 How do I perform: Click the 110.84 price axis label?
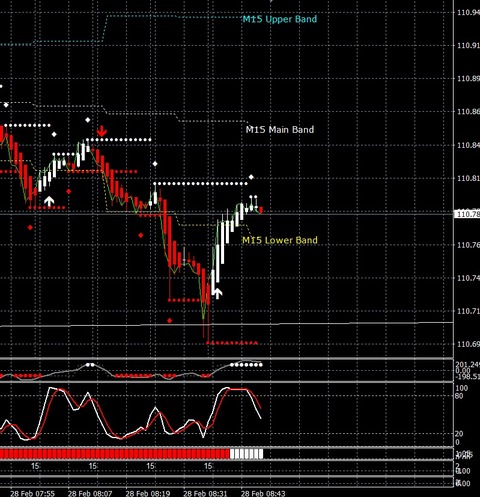point(468,145)
